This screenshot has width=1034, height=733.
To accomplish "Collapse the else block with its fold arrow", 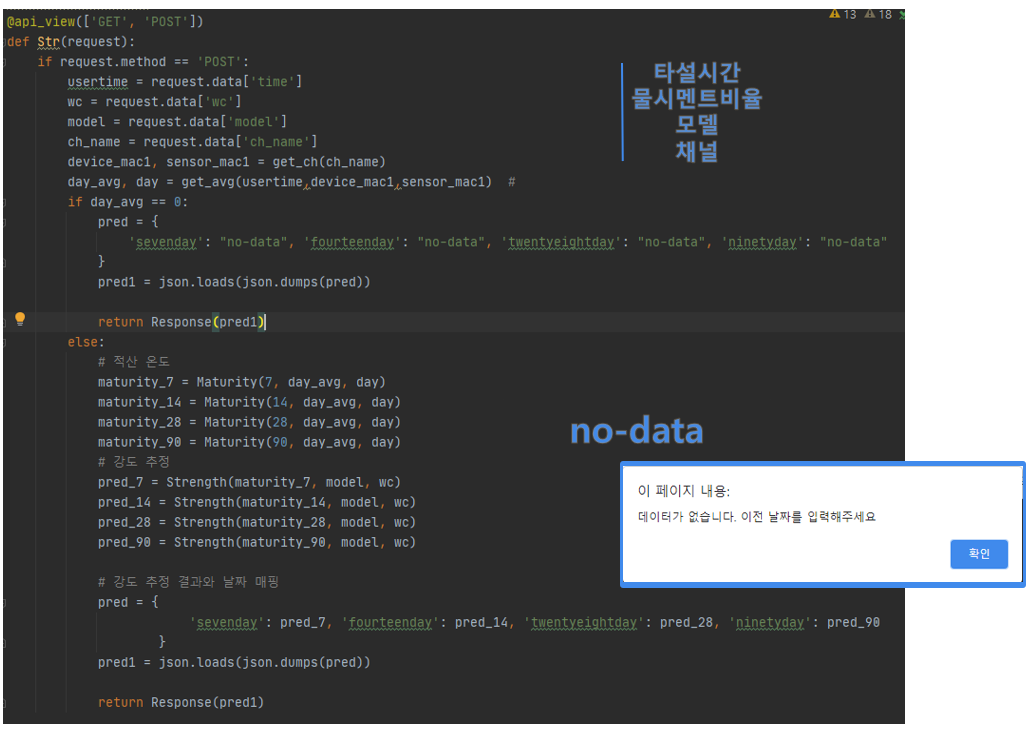I will coord(4,341).
